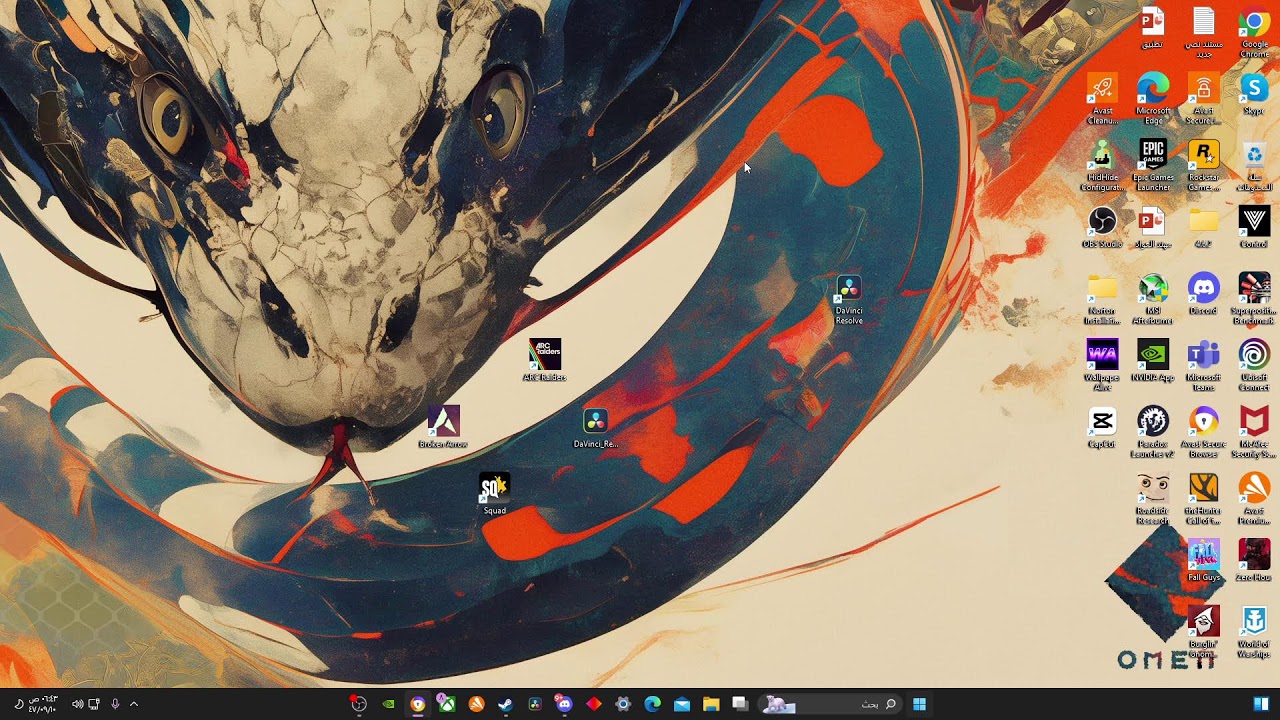Select the Burglin' Gnomes desktop shortcut
The width and height of the screenshot is (1280, 720).
point(1204,633)
